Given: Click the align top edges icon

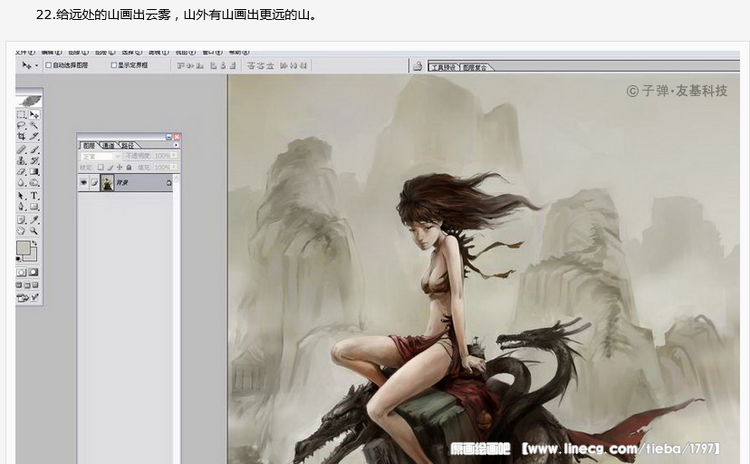Looking at the screenshot, I should (179, 66).
